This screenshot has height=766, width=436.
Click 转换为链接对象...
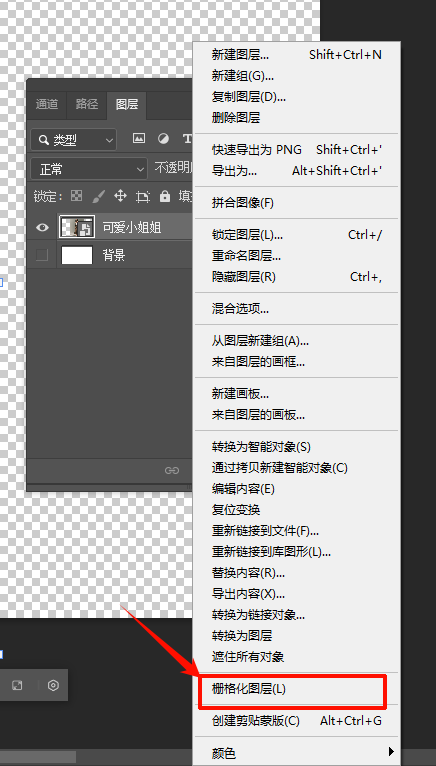pos(297,615)
